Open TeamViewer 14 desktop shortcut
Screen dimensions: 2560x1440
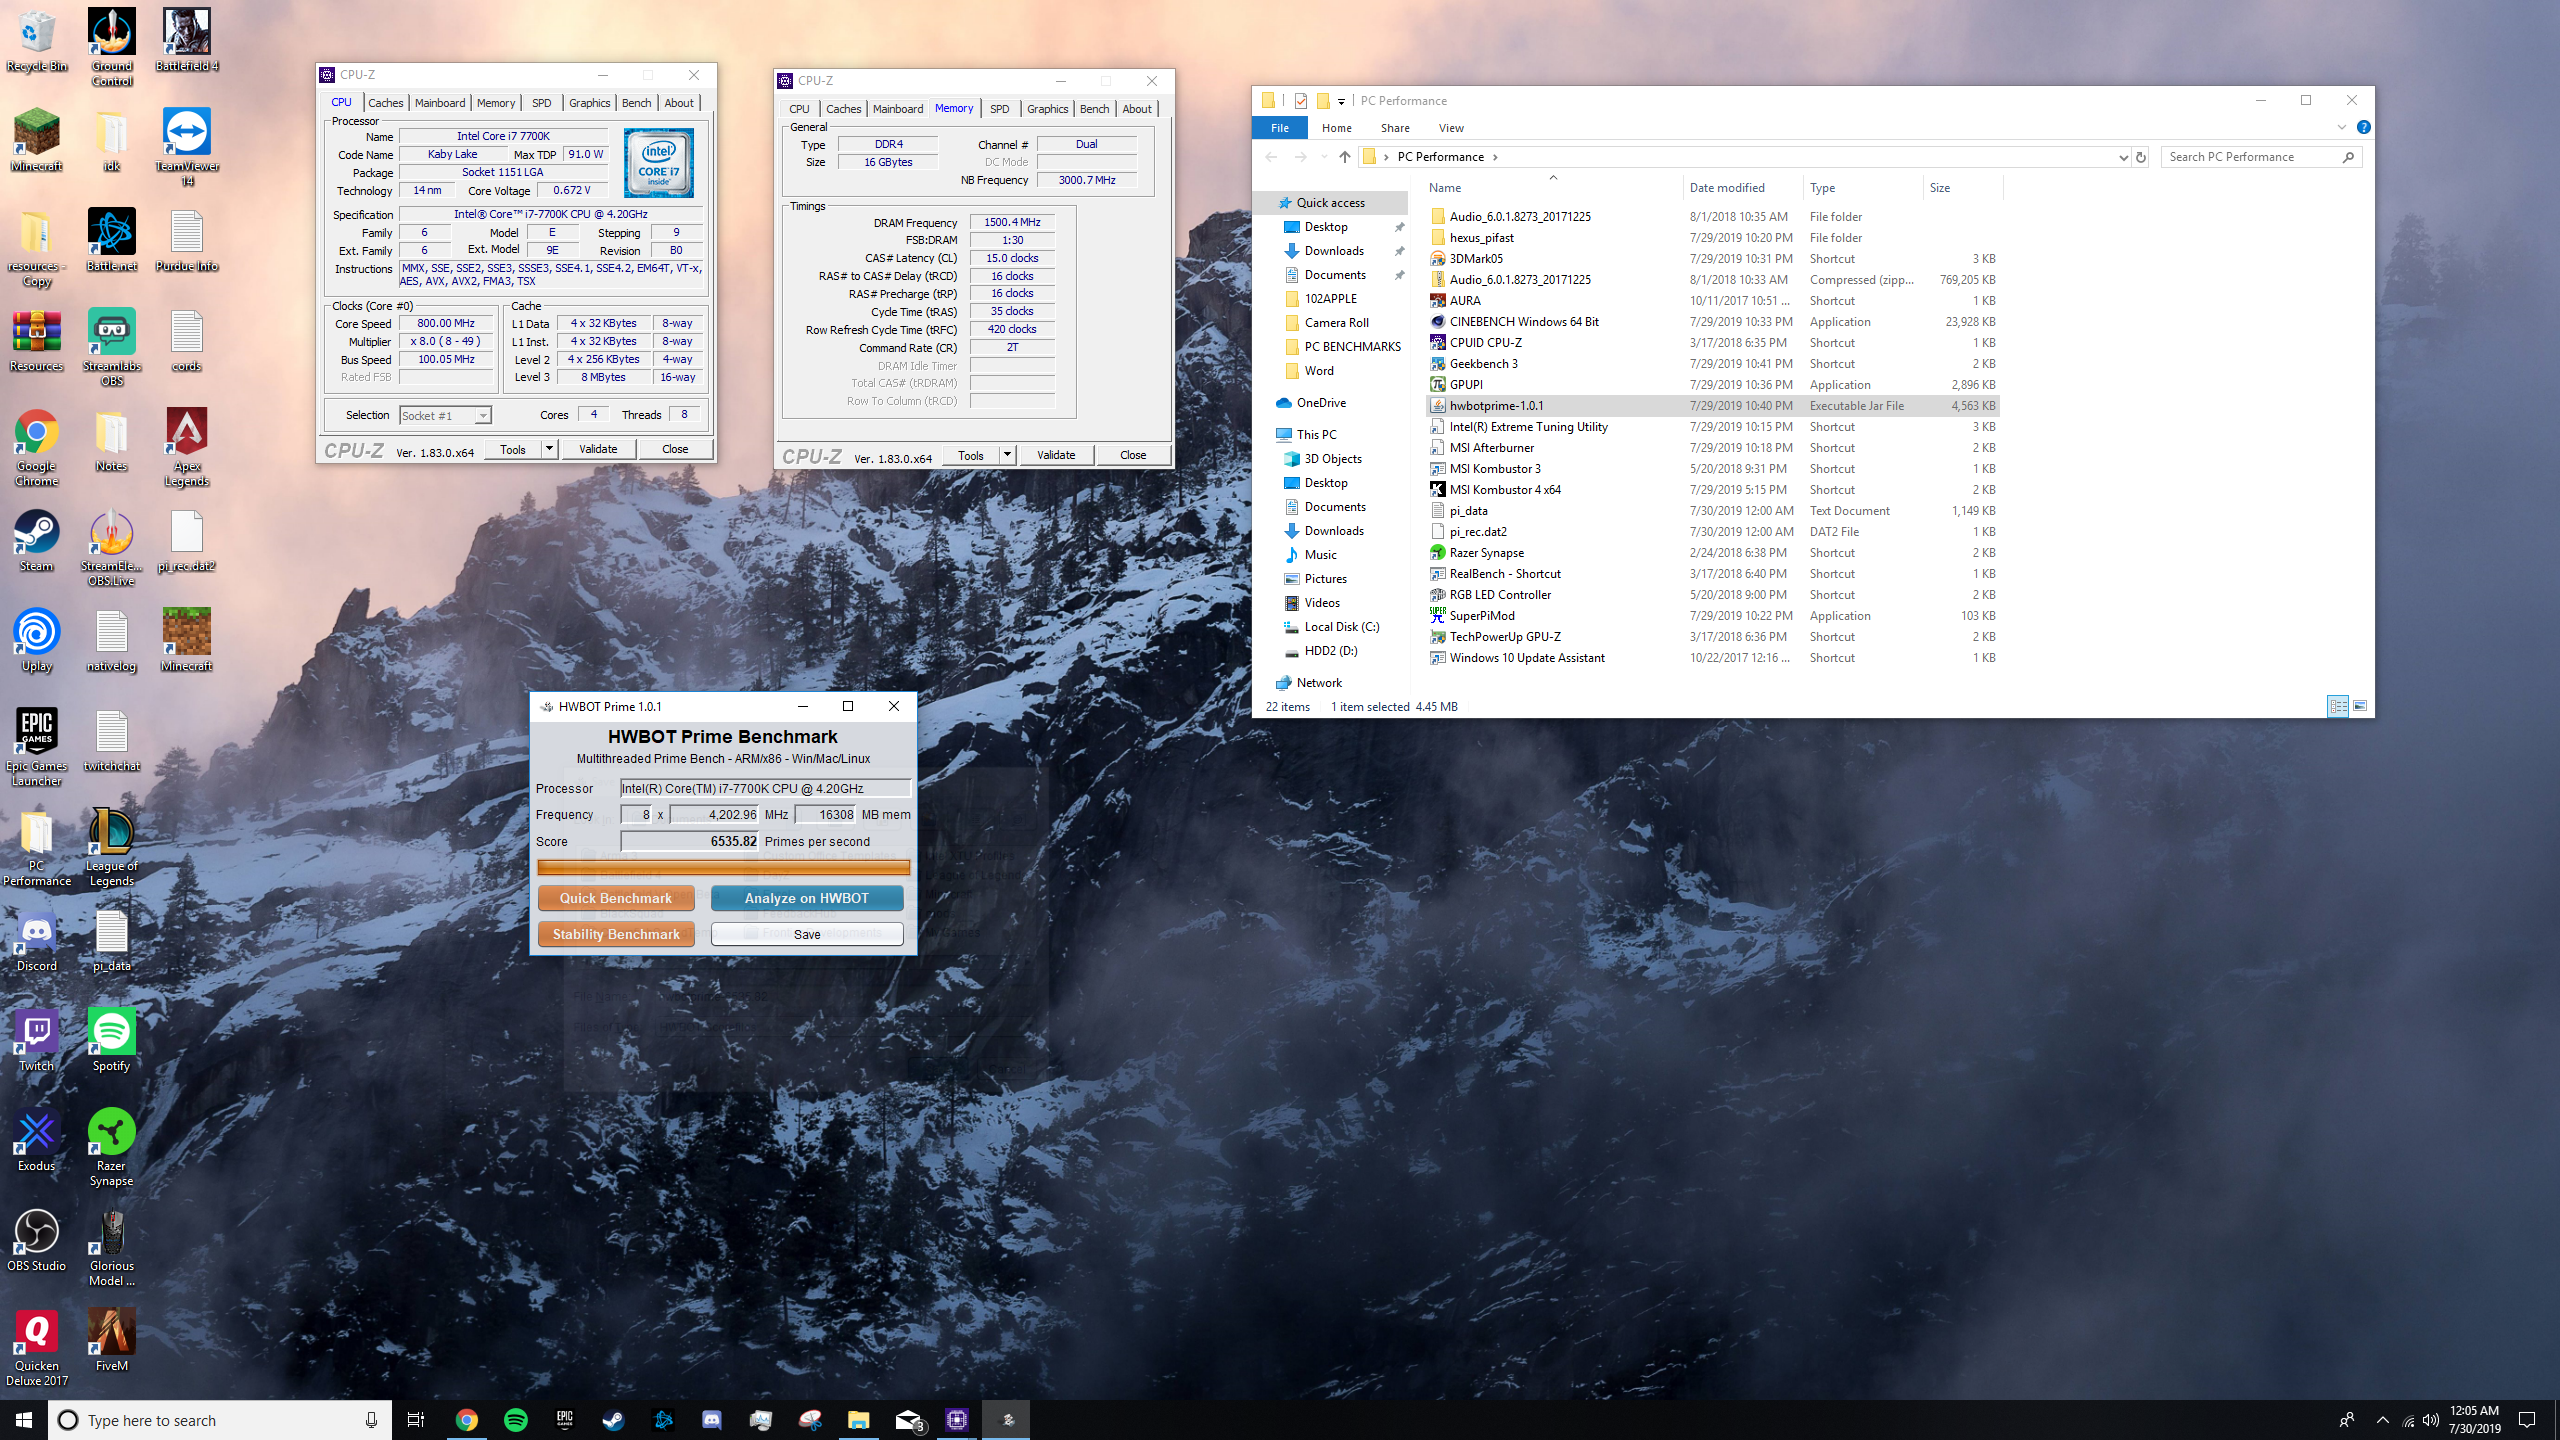click(186, 146)
